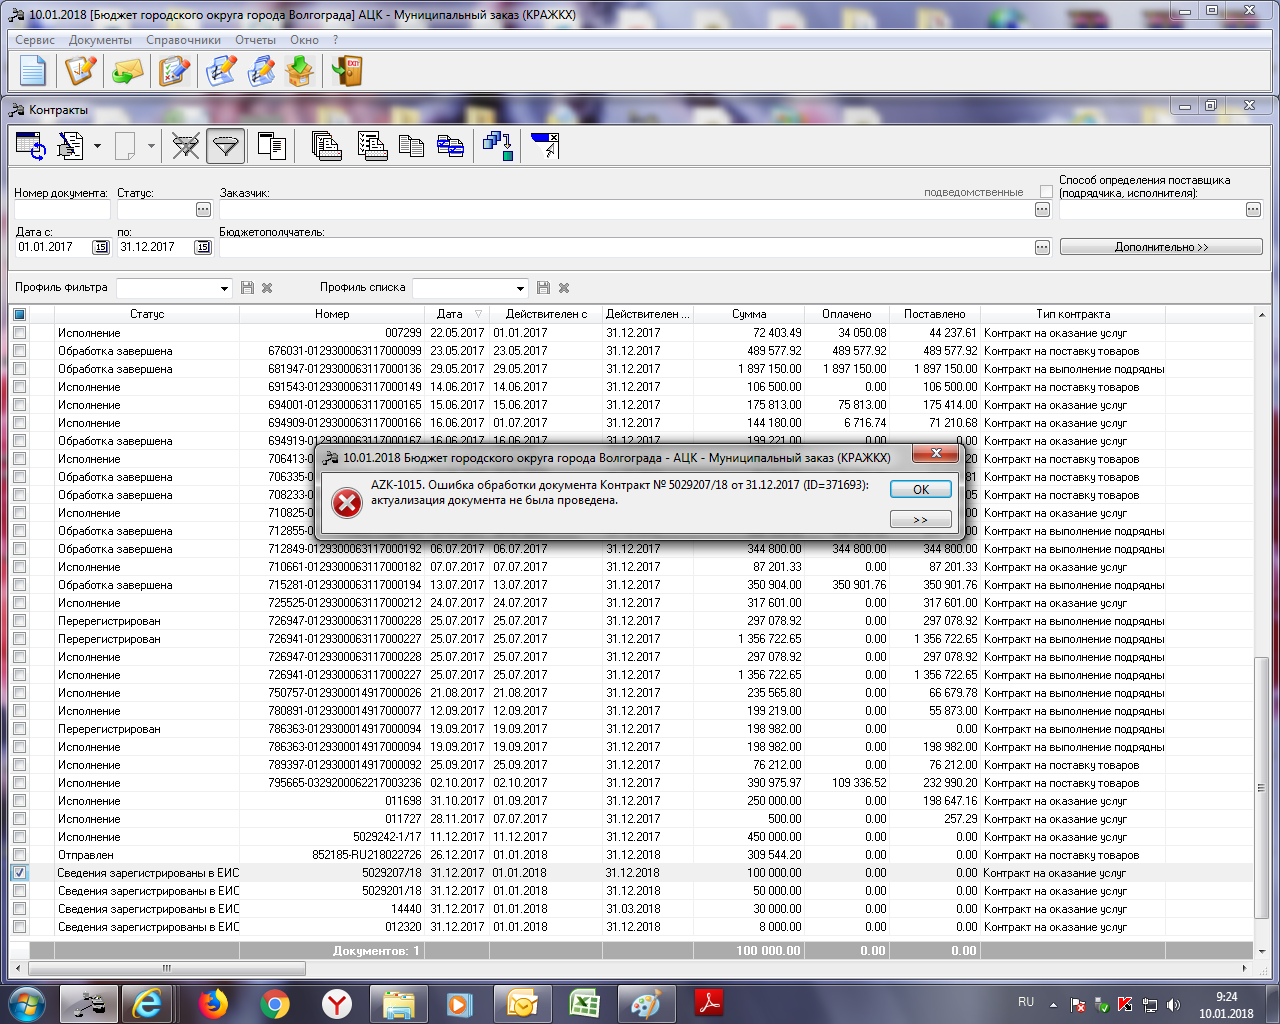The height and width of the screenshot is (1024, 1280).
Task: Click the blank document icon in main toolbar
Action: coord(33,71)
